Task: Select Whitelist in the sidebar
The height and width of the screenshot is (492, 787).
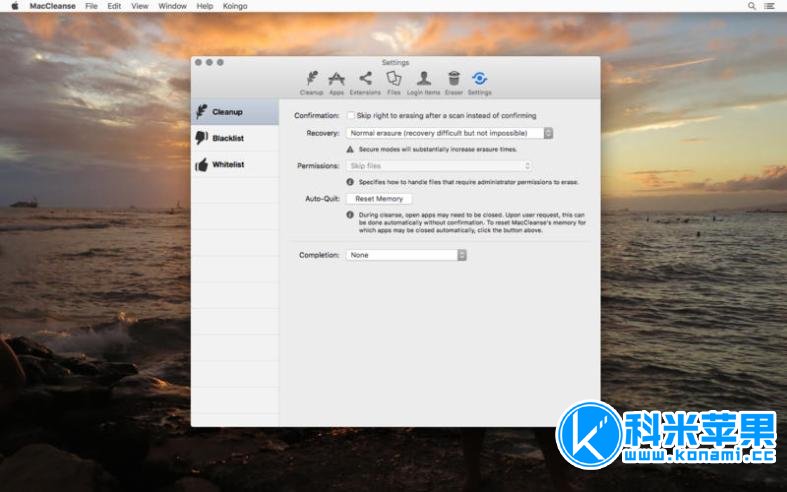Action: point(235,164)
